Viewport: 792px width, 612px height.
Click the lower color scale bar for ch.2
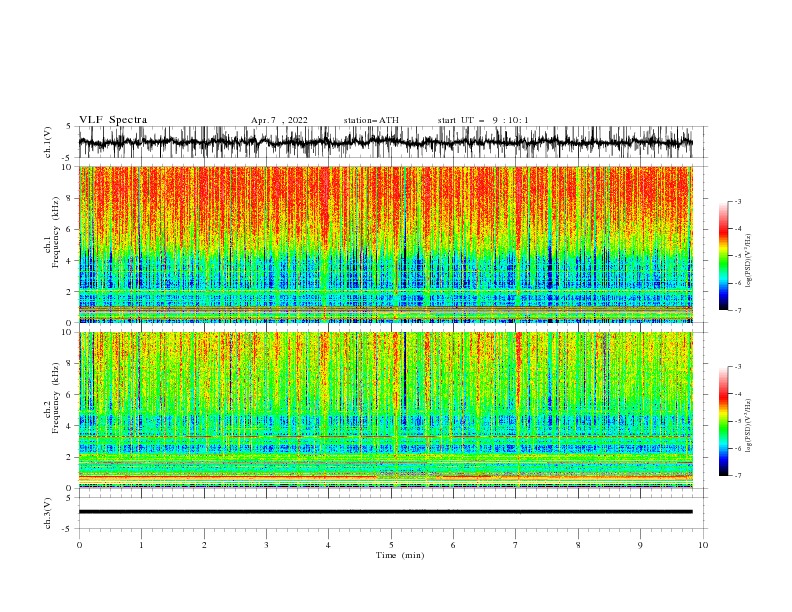[x=723, y=421]
